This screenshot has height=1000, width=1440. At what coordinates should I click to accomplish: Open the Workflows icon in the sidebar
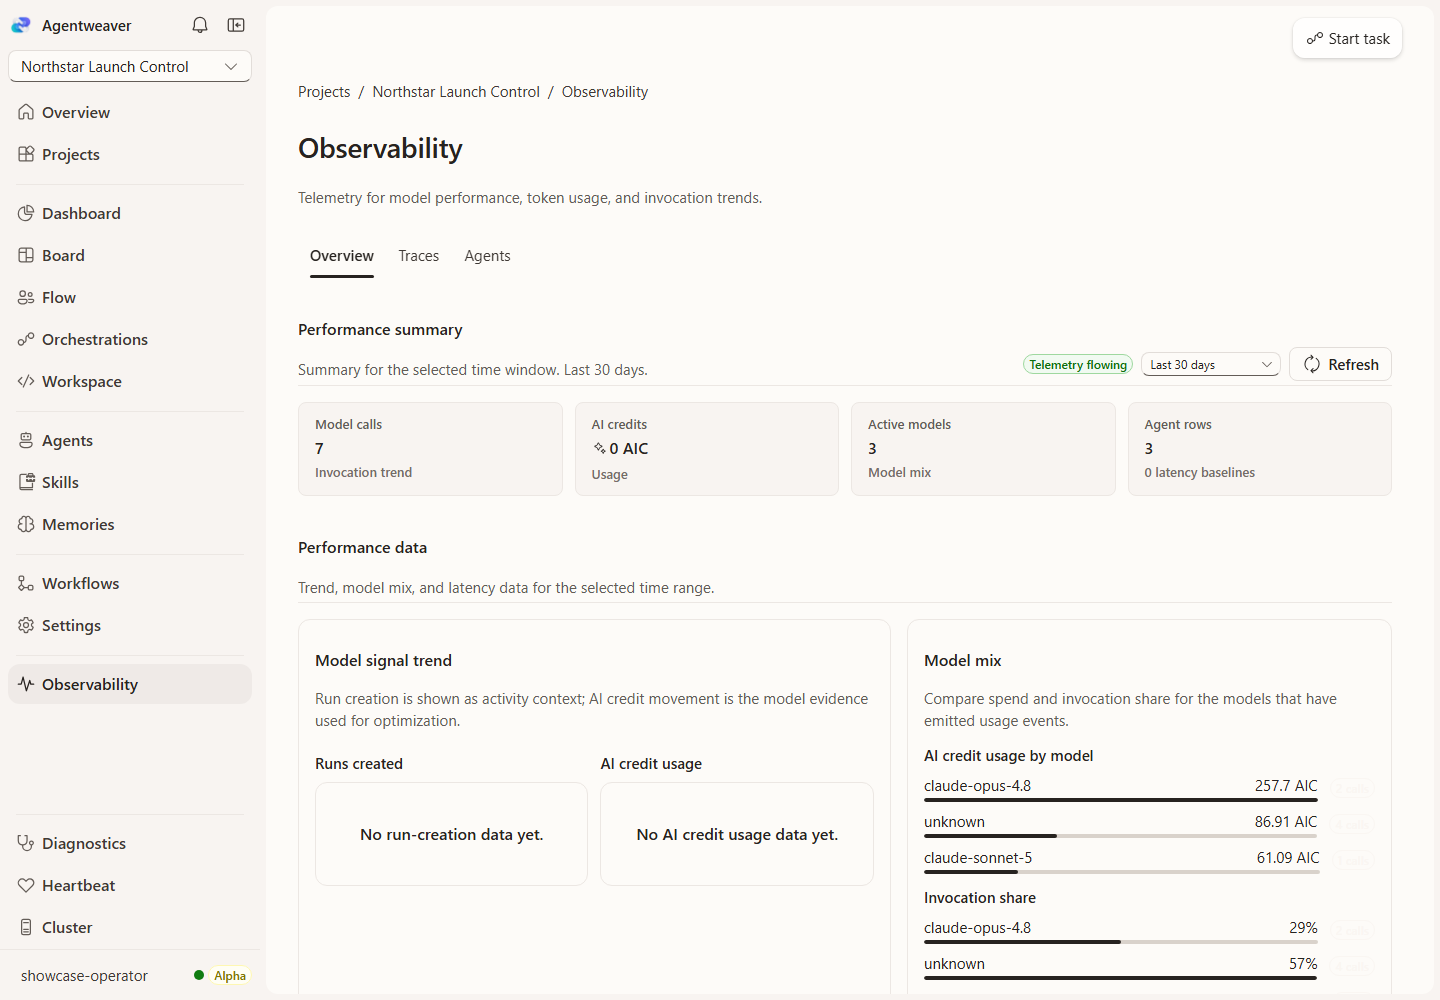(26, 583)
